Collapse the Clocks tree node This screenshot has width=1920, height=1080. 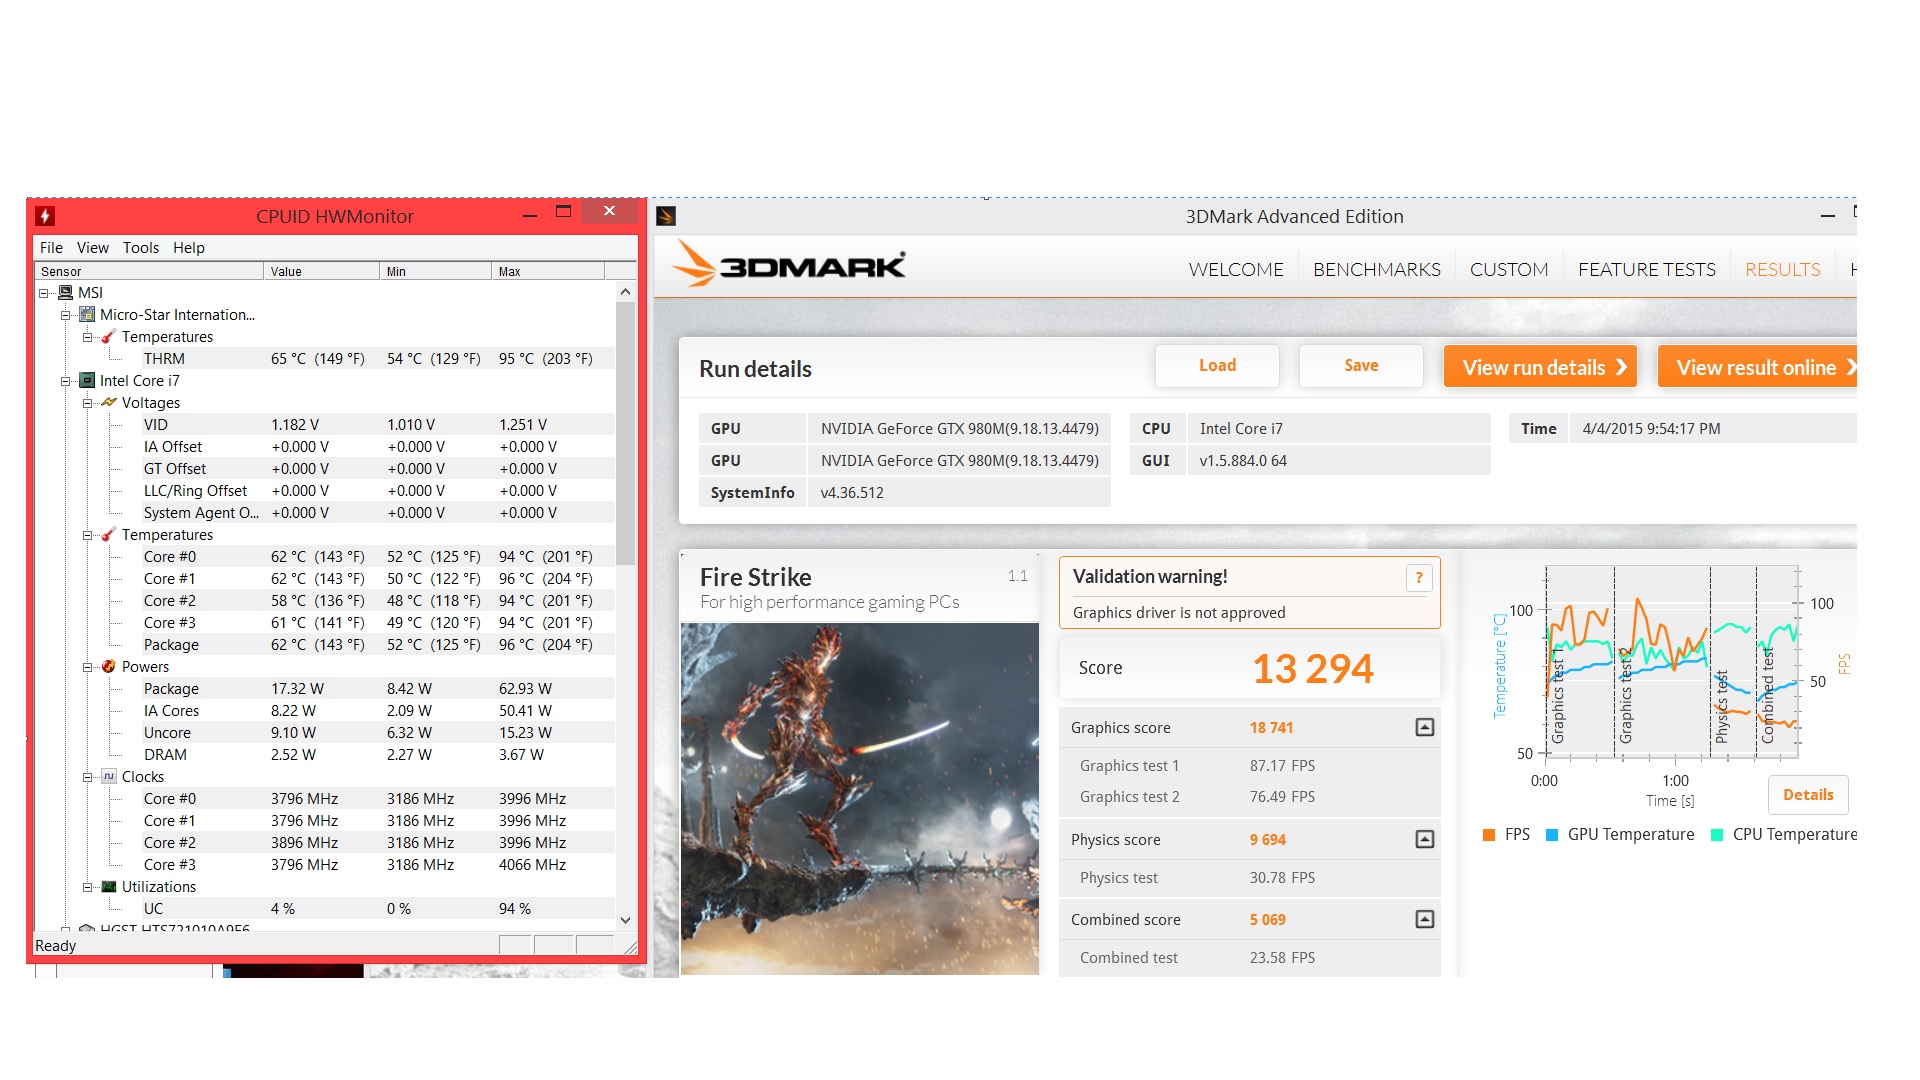click(x=88, y=777)
